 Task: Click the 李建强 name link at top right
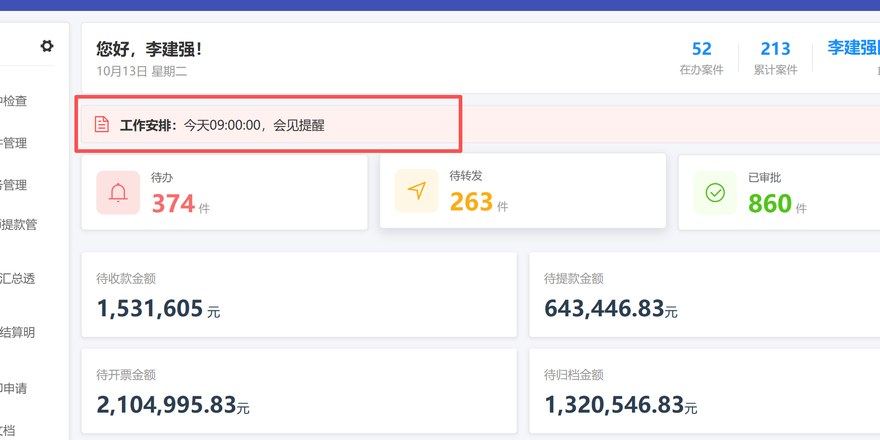click(x=854, y=48)
